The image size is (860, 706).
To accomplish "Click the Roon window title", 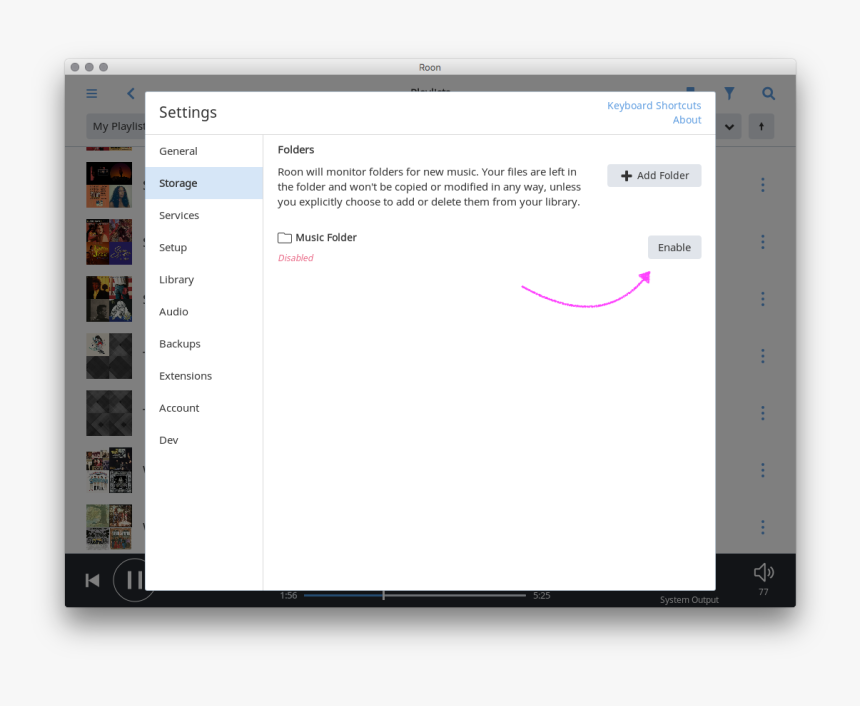I will (430, 67).
